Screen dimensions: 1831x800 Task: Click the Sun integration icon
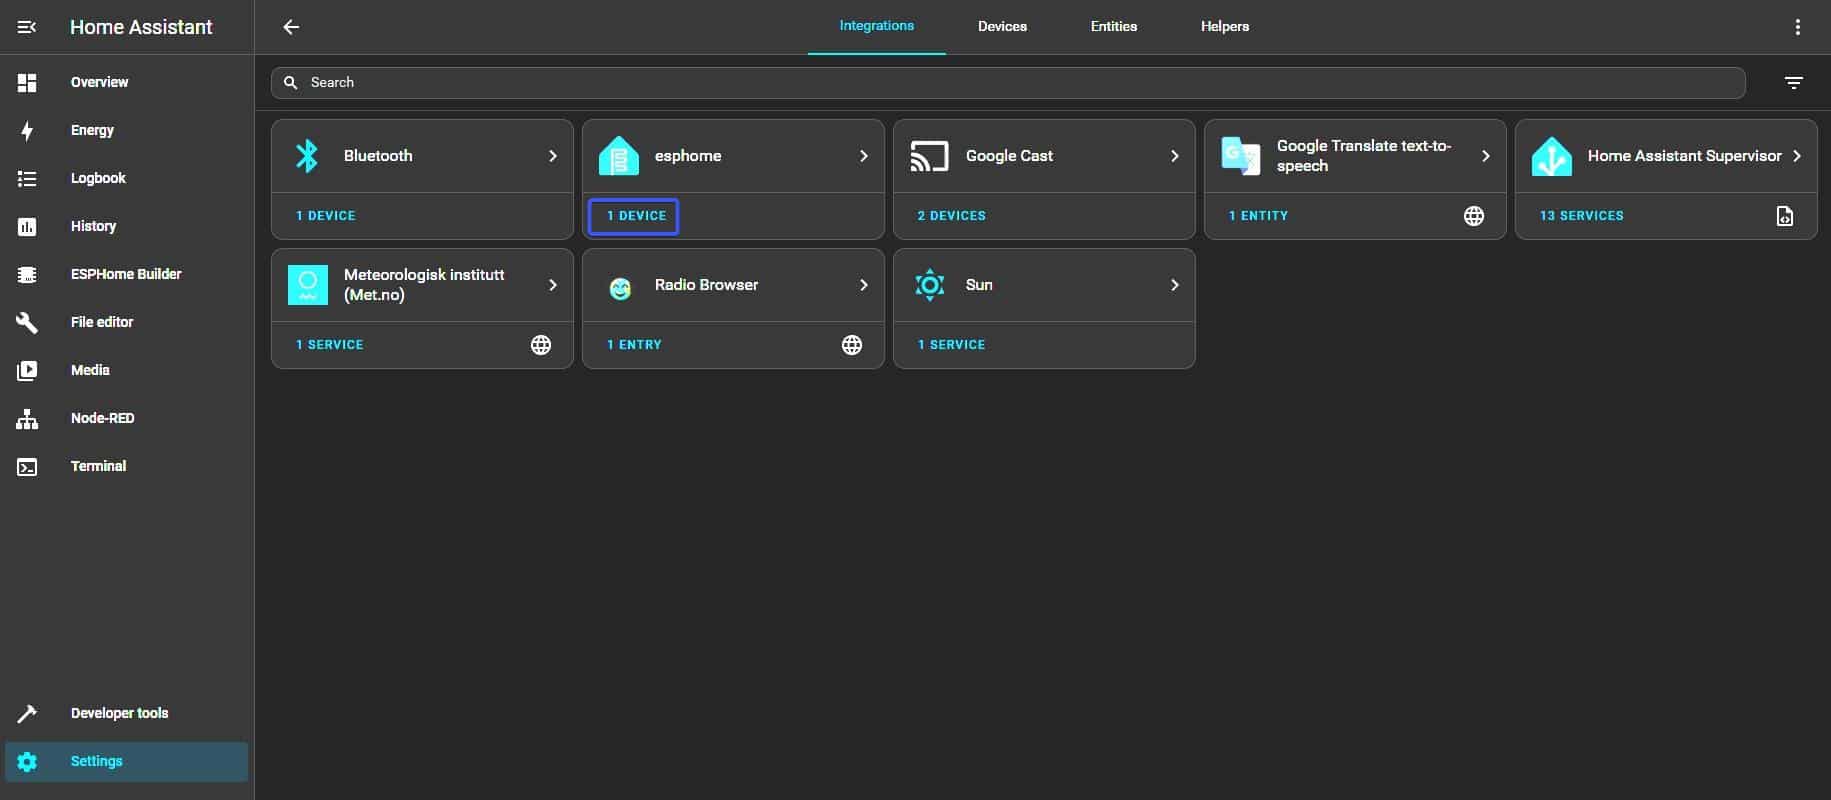point(929,285)
